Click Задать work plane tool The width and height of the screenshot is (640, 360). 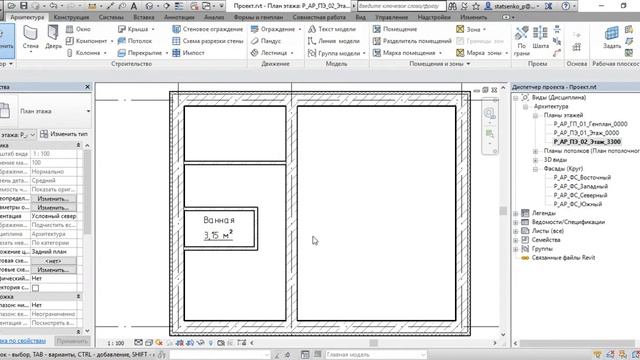tap(612, 38)
